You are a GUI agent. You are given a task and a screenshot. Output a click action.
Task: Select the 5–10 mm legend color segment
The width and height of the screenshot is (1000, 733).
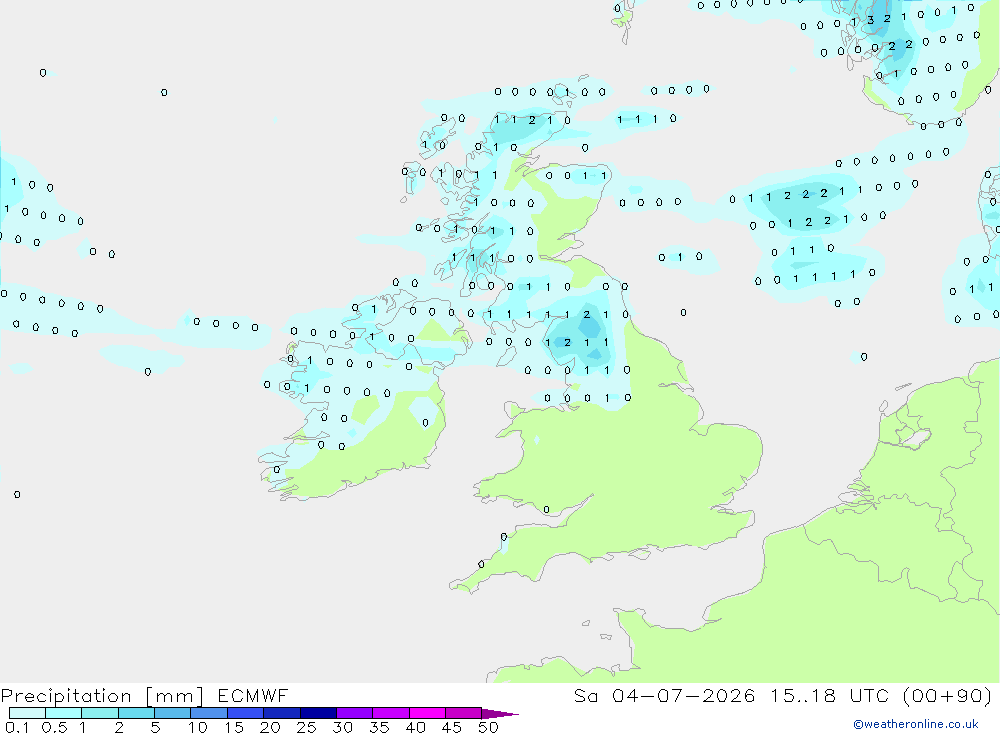point(172,713)
